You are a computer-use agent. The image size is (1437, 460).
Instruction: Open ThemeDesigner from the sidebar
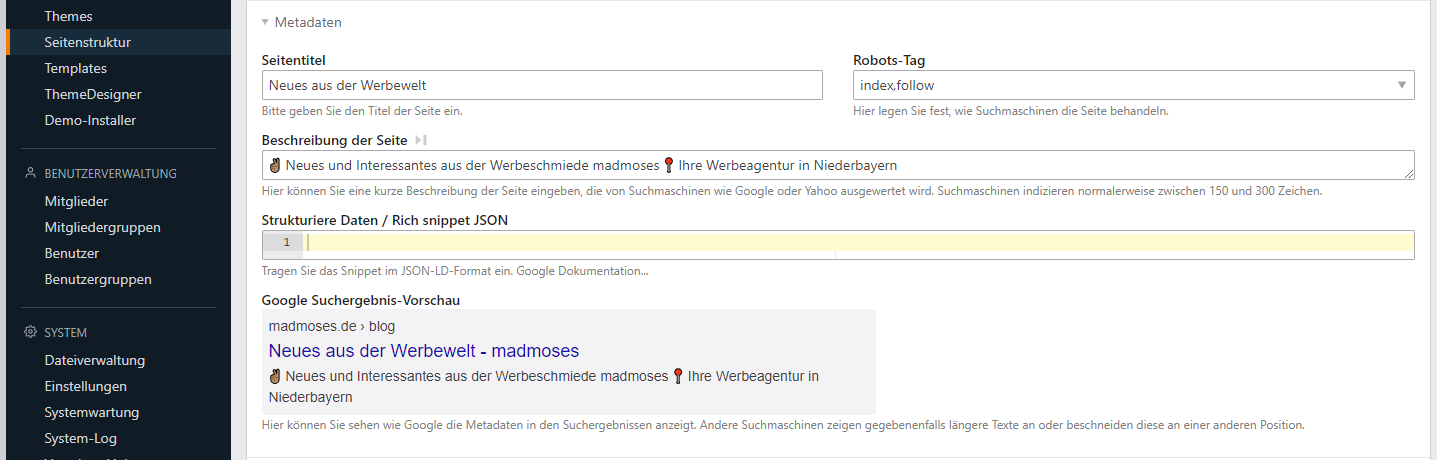(92, 94)
